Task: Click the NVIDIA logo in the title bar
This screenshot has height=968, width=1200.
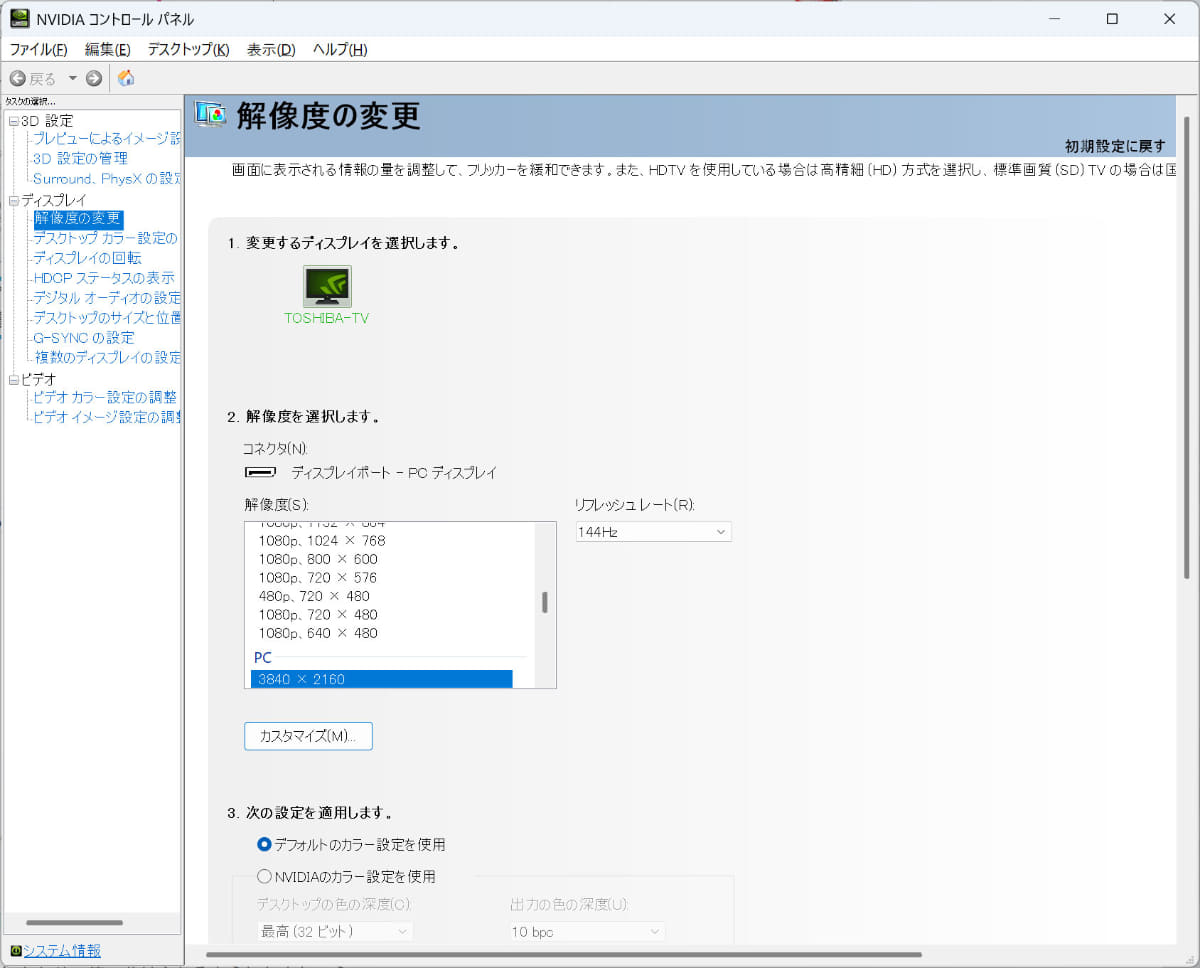Action: tap(20, 18)
